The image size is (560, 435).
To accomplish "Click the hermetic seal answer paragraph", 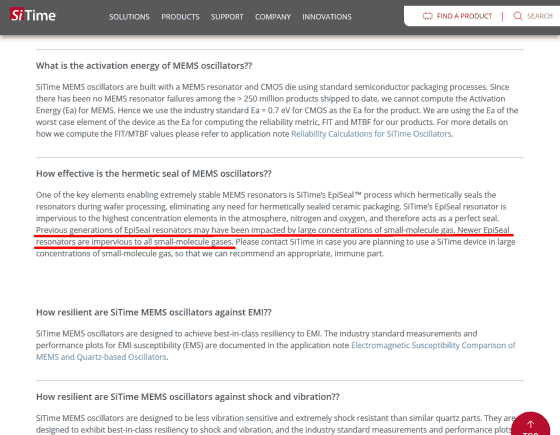I will (x=276, y=224).
